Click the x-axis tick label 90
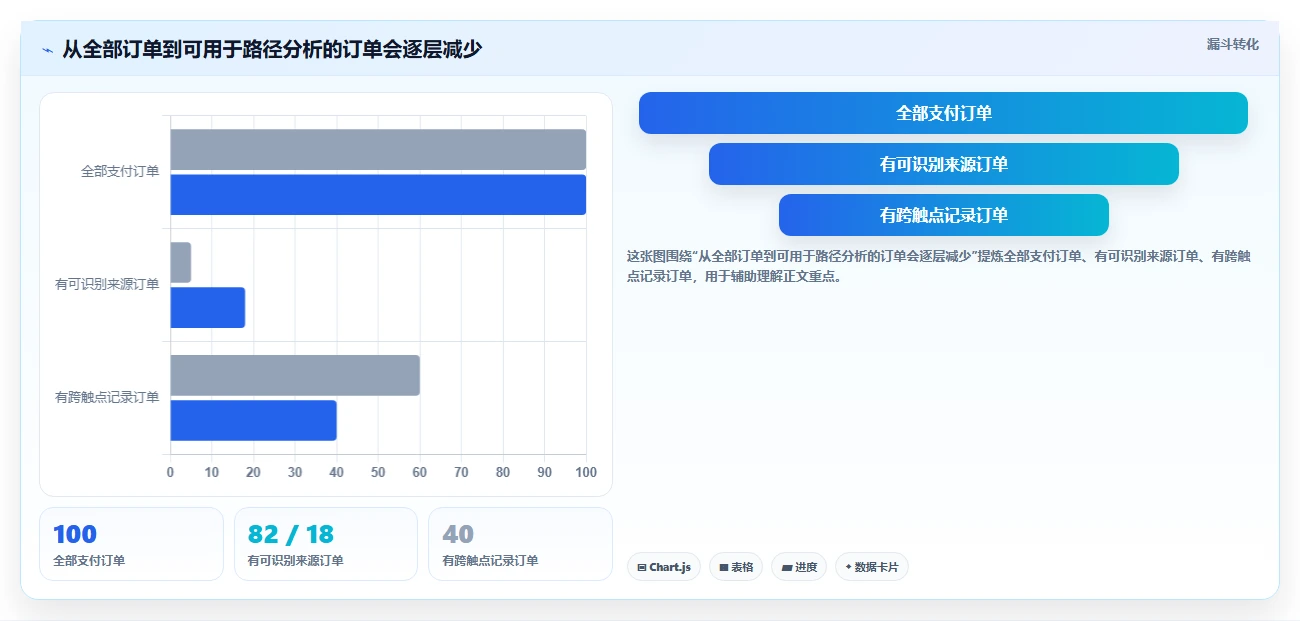 coord(545,472)
